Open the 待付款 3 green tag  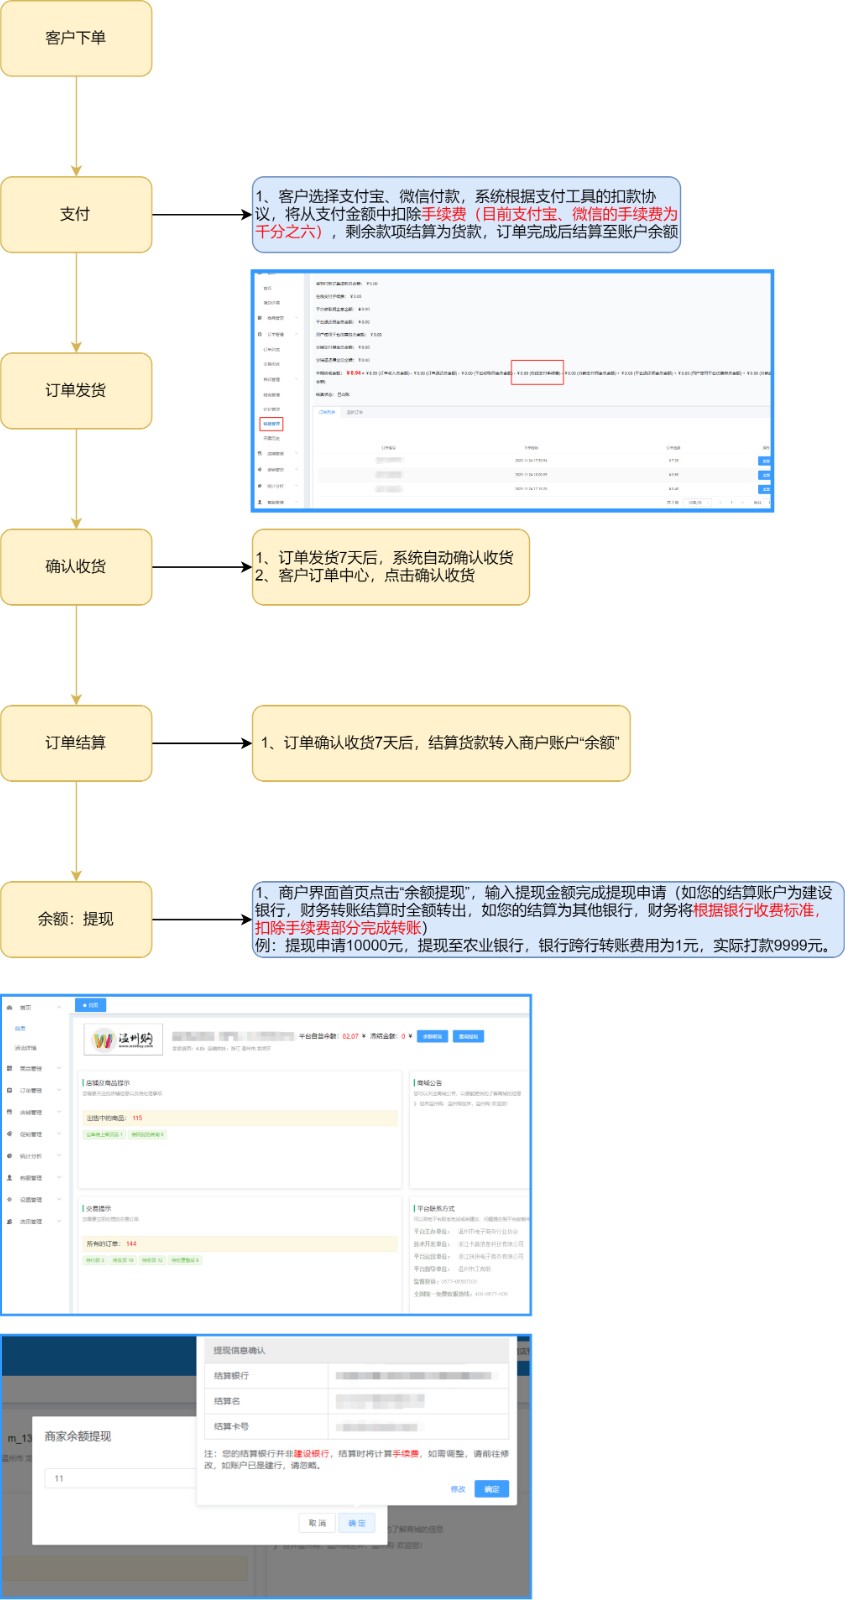[x=95, y=1260]
